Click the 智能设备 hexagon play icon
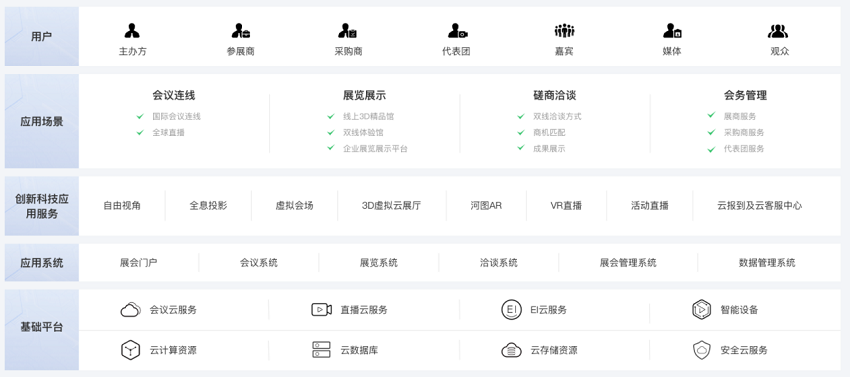Screen dimensions: 850x377 [701, 310]
